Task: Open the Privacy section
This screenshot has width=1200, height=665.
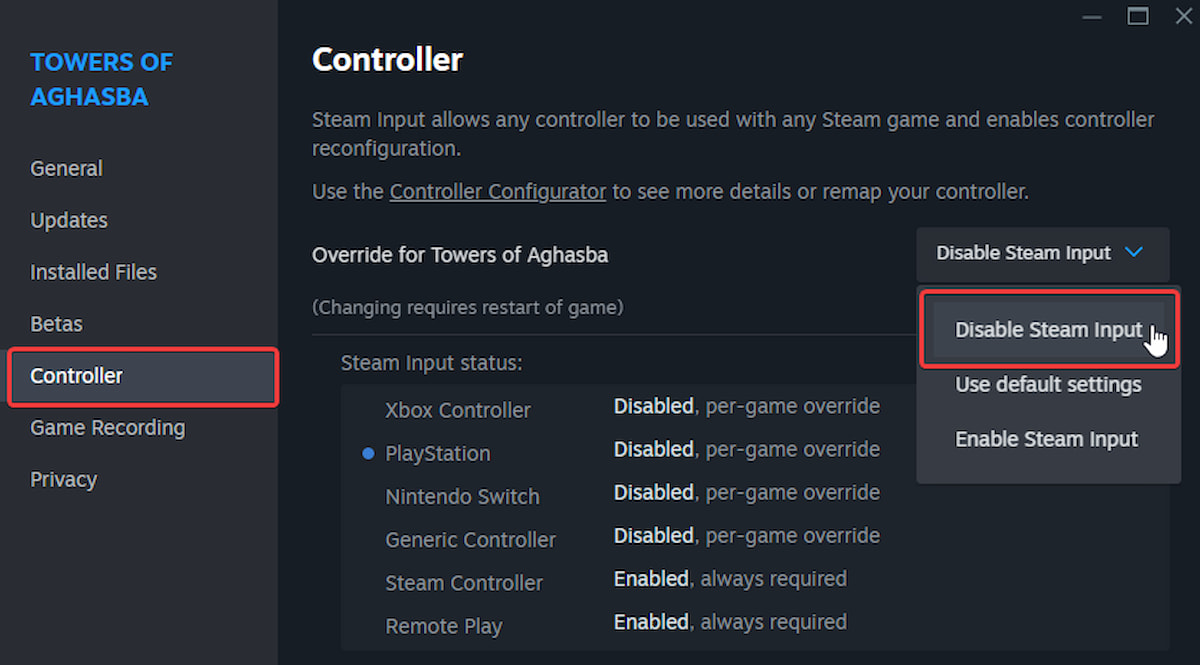Action: pyautogui.click(x=63, y=480)
